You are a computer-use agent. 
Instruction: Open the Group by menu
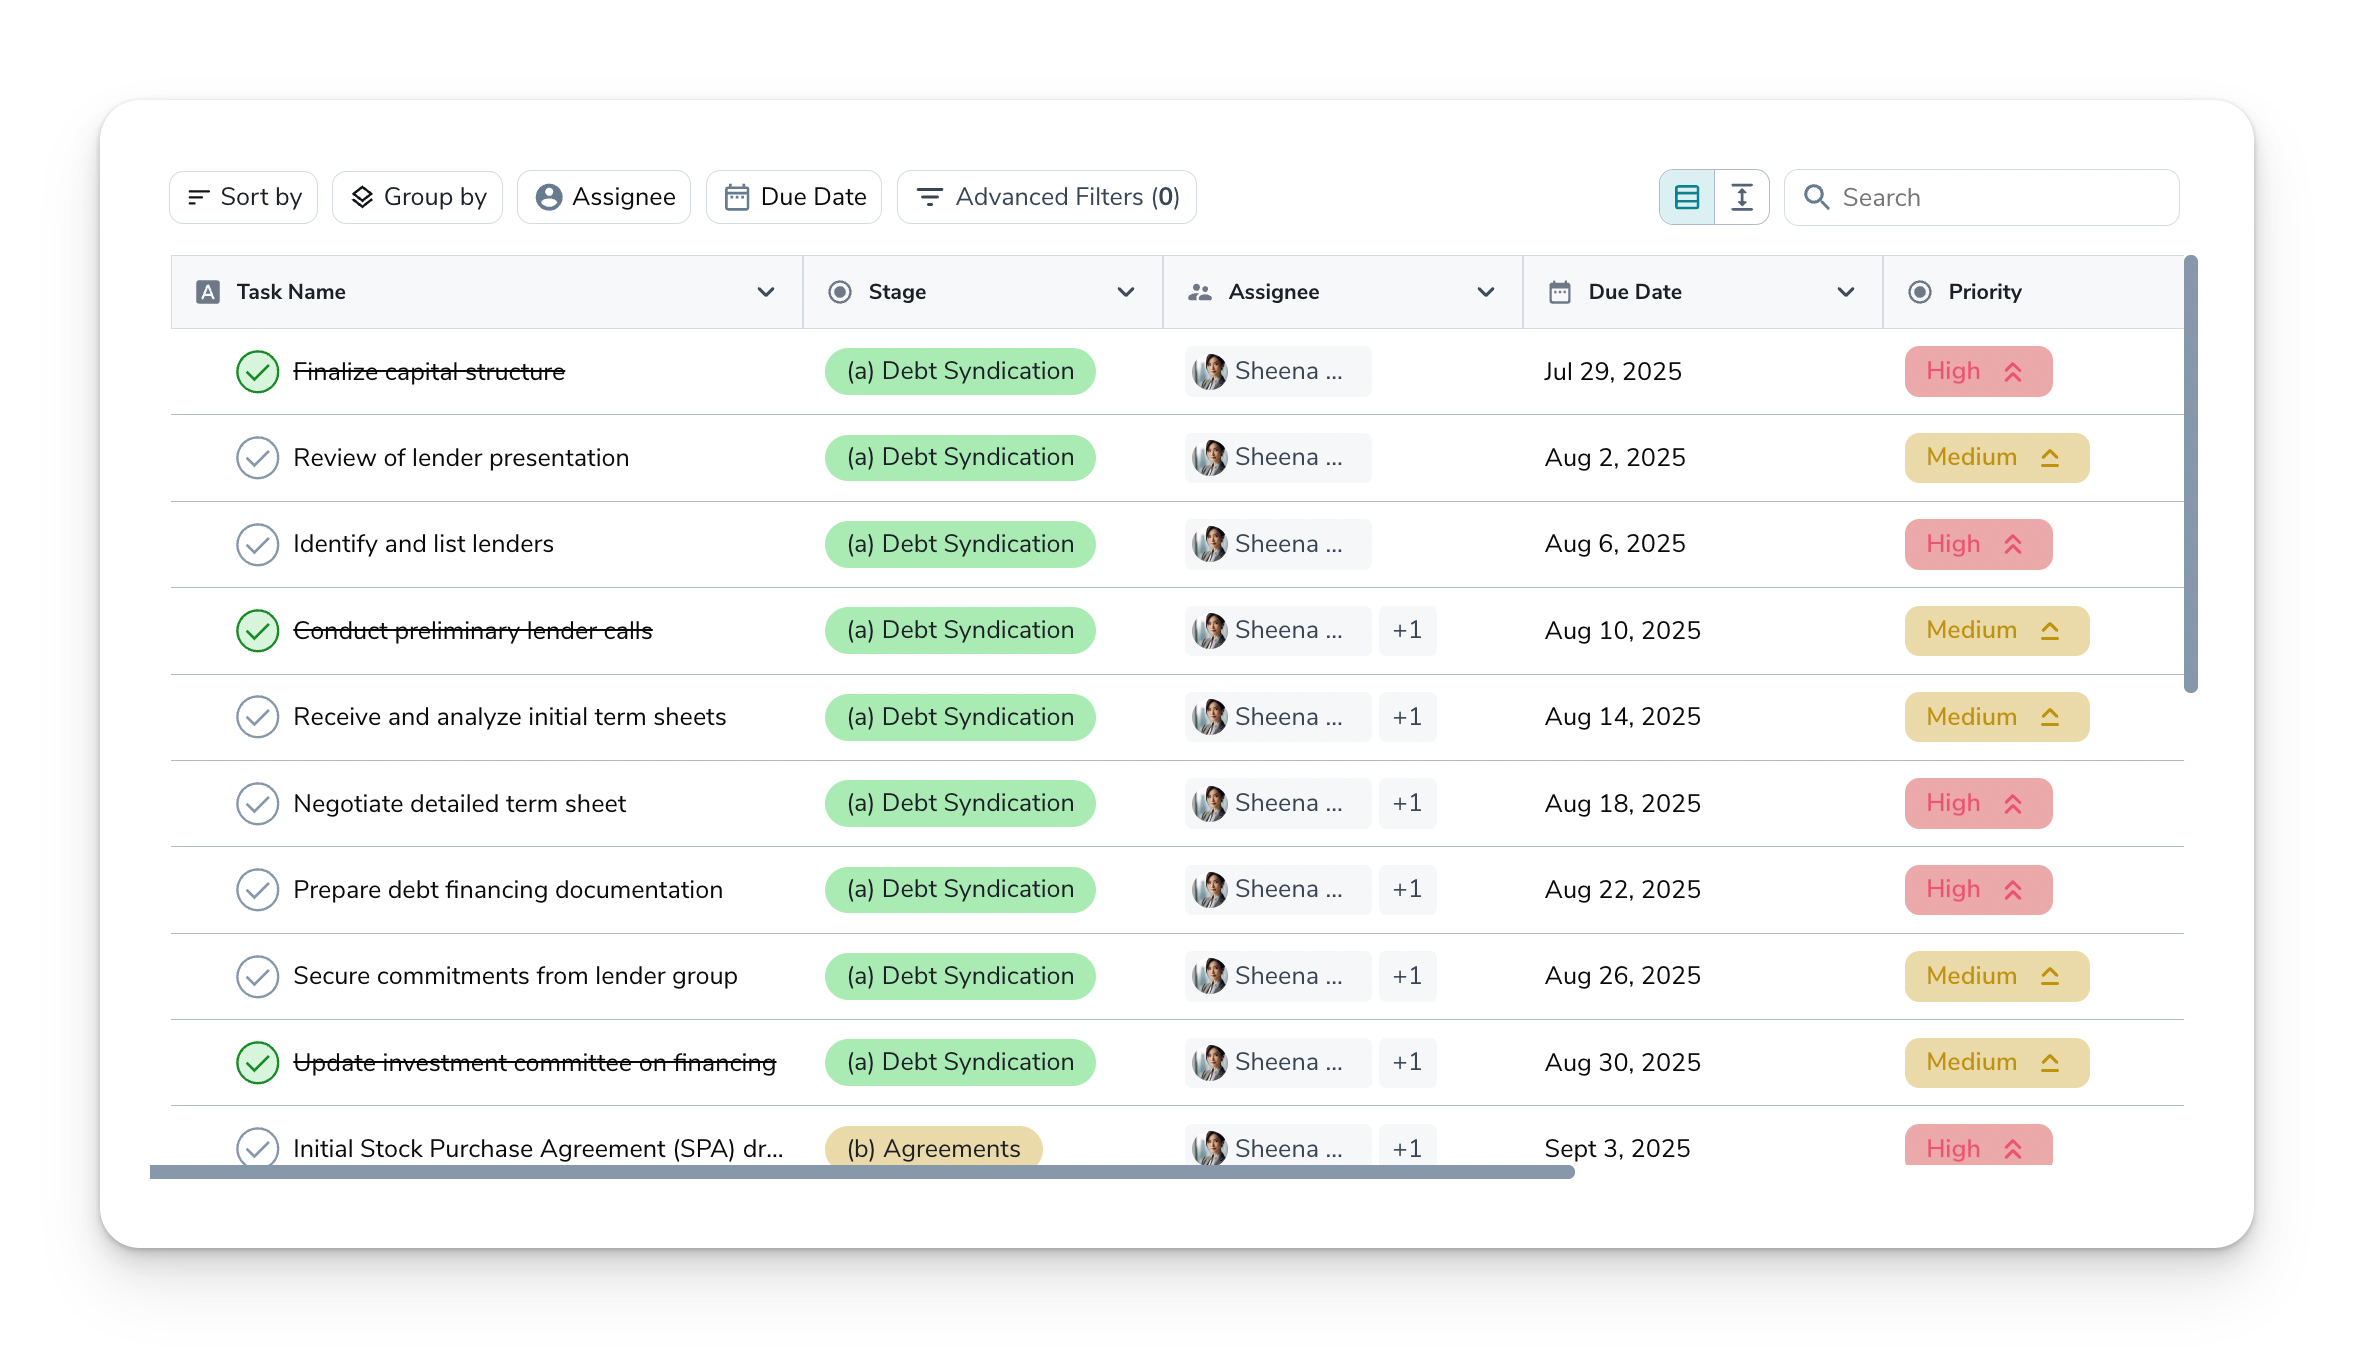click(418, 197)
